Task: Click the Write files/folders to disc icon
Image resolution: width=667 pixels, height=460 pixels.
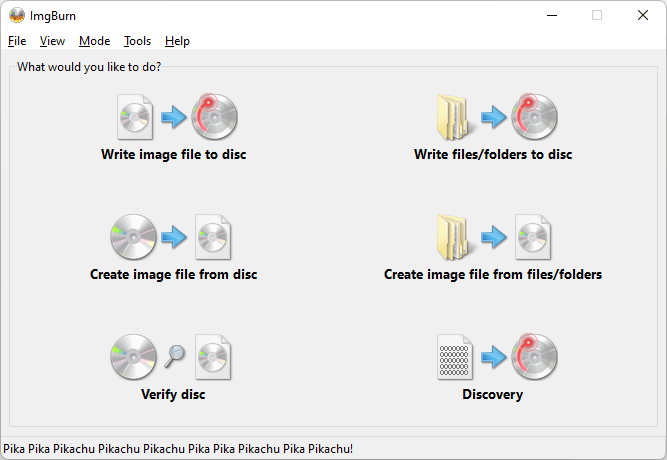Action: point(493,118)
